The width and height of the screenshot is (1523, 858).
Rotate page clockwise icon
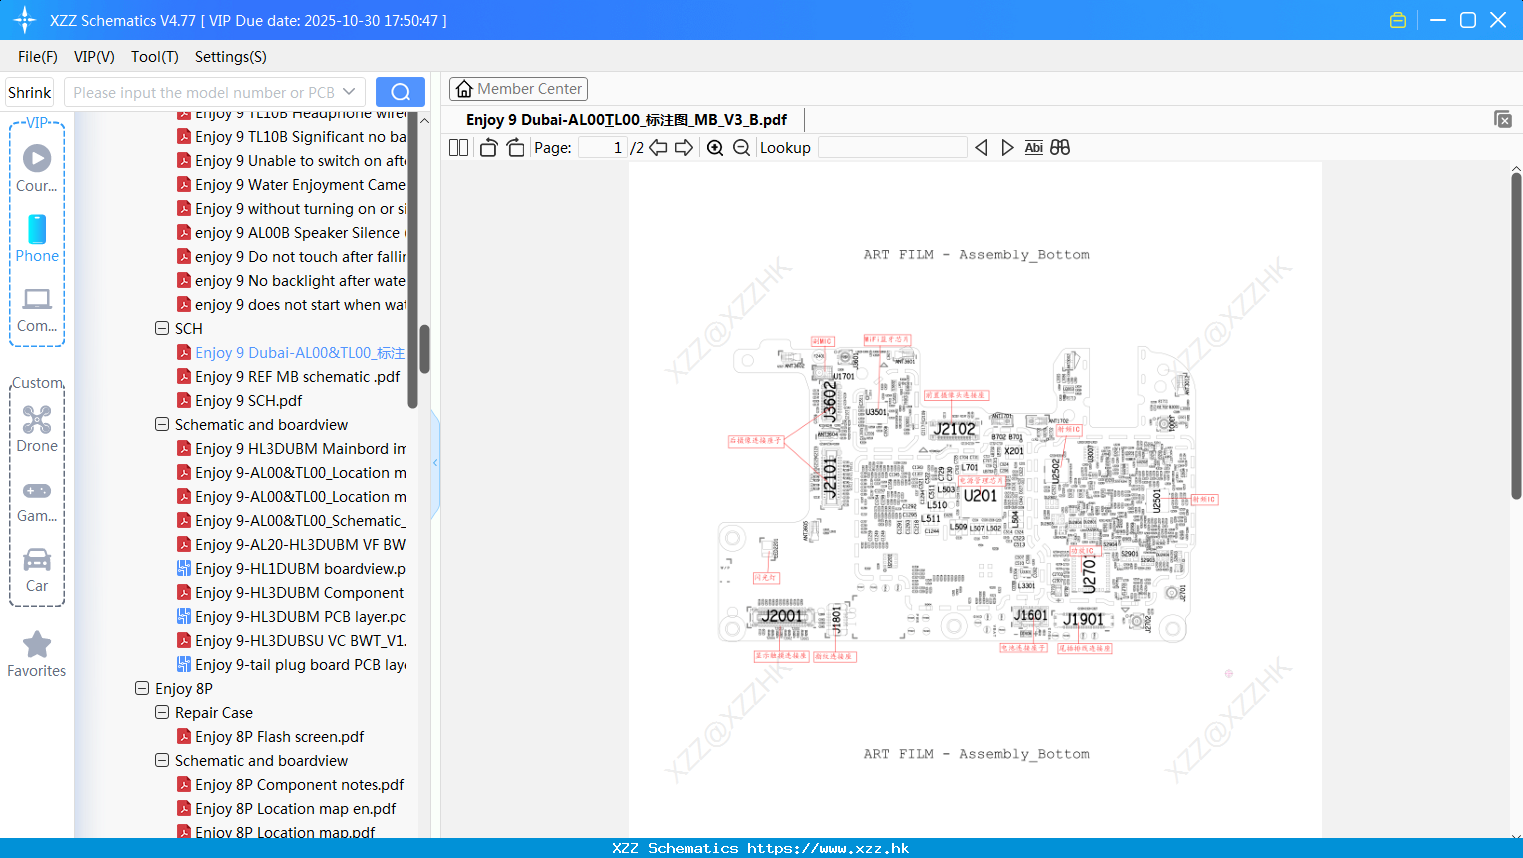pyautogui.click(x=515, y=148)
